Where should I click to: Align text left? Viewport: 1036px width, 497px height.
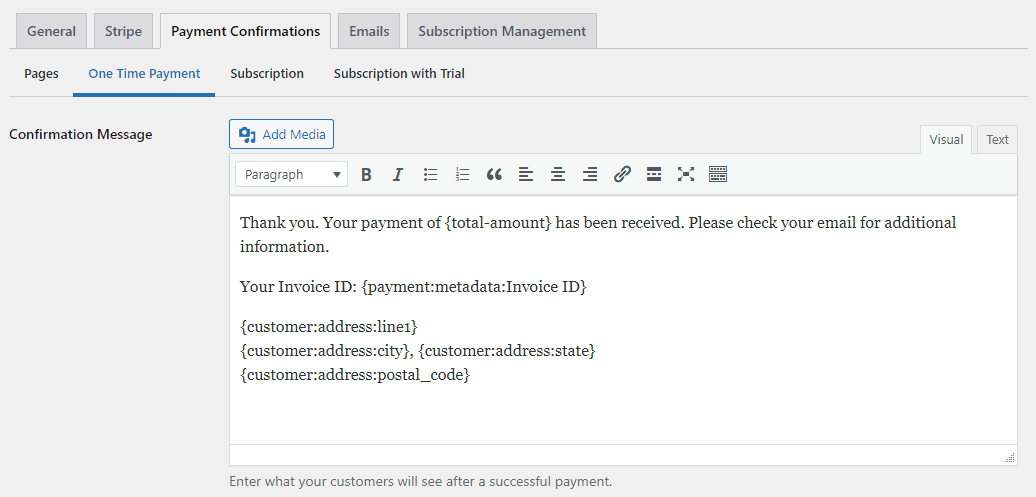[x=526, y=174]
